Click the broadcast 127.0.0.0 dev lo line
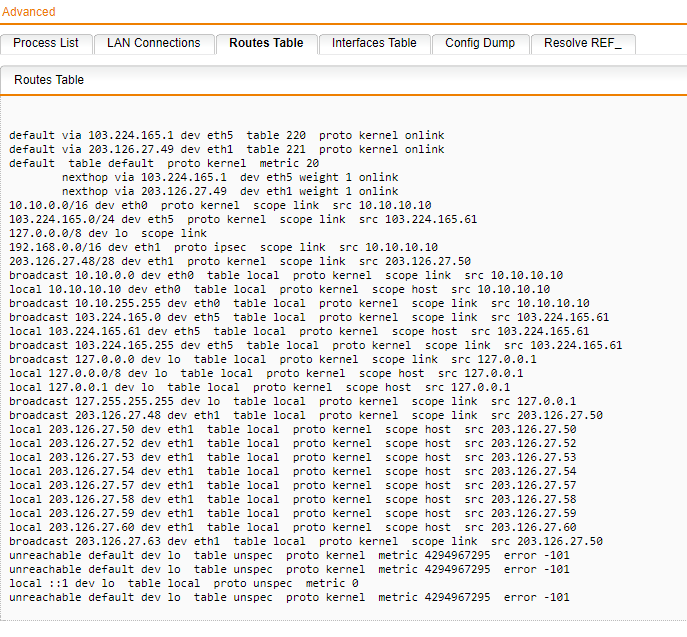The height and width of the screenshot is (637, 687). pos(273,360)
